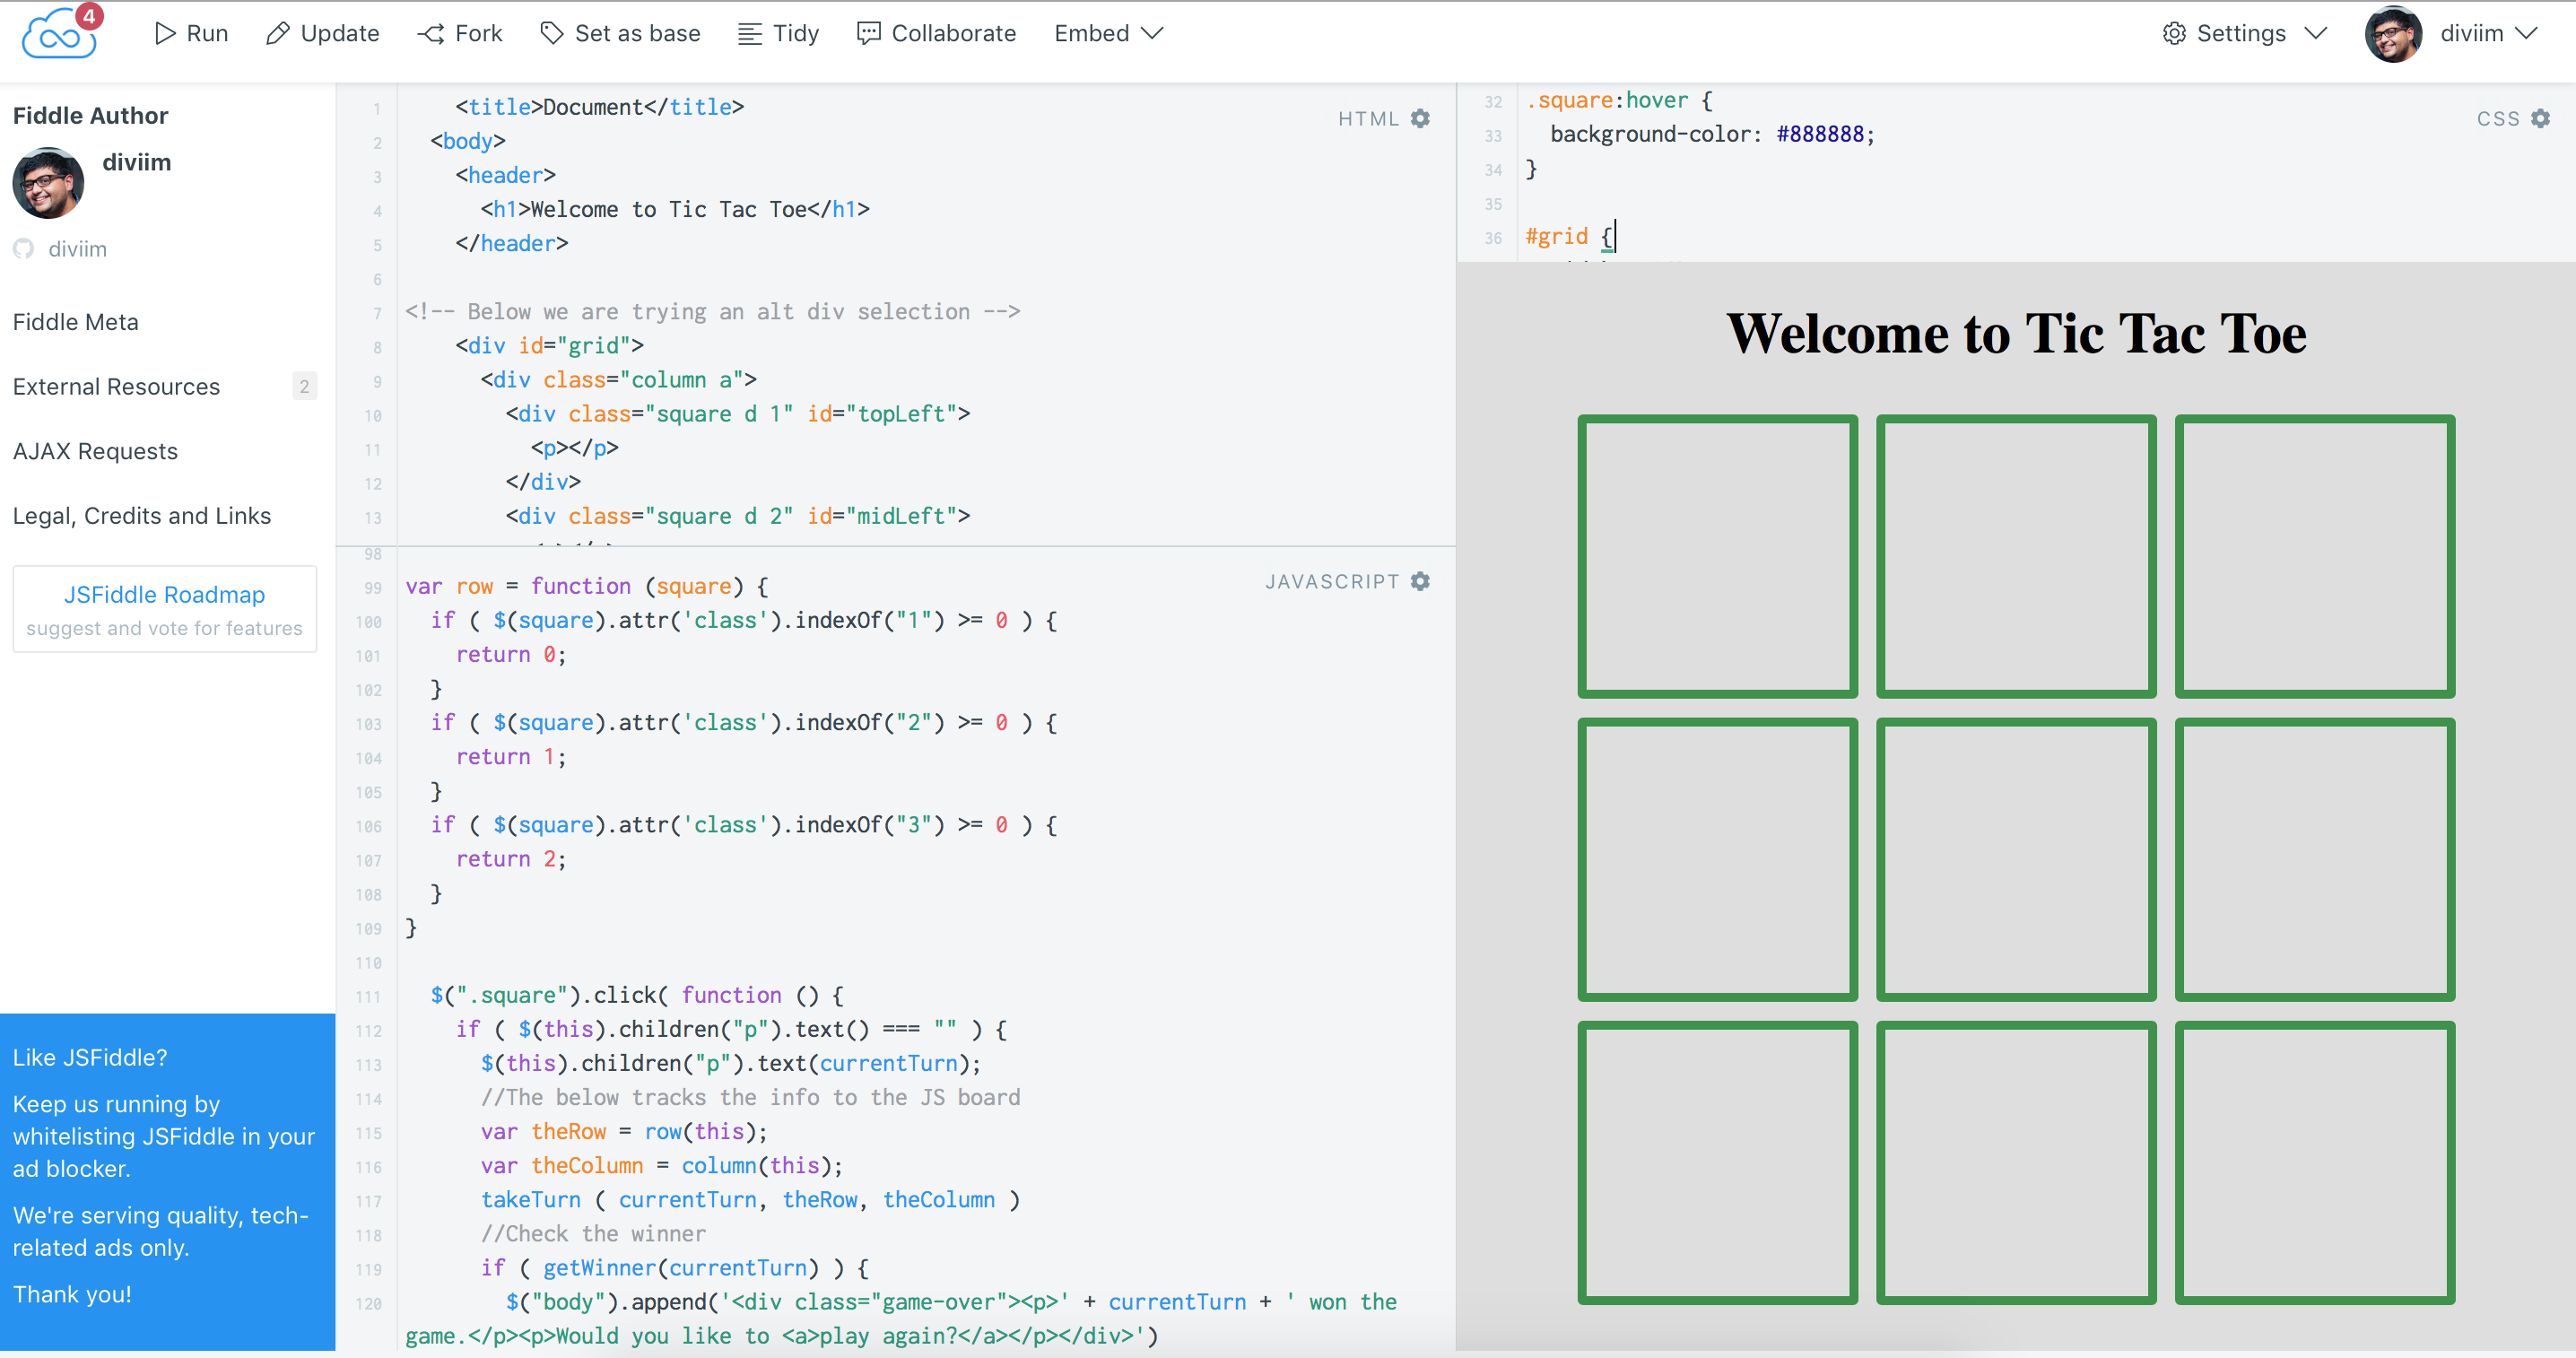Image resolution: width=2576 pixels, height=1358 pixels.
Task: Click Set as base tag button
Action: click(x=620, y=33)
